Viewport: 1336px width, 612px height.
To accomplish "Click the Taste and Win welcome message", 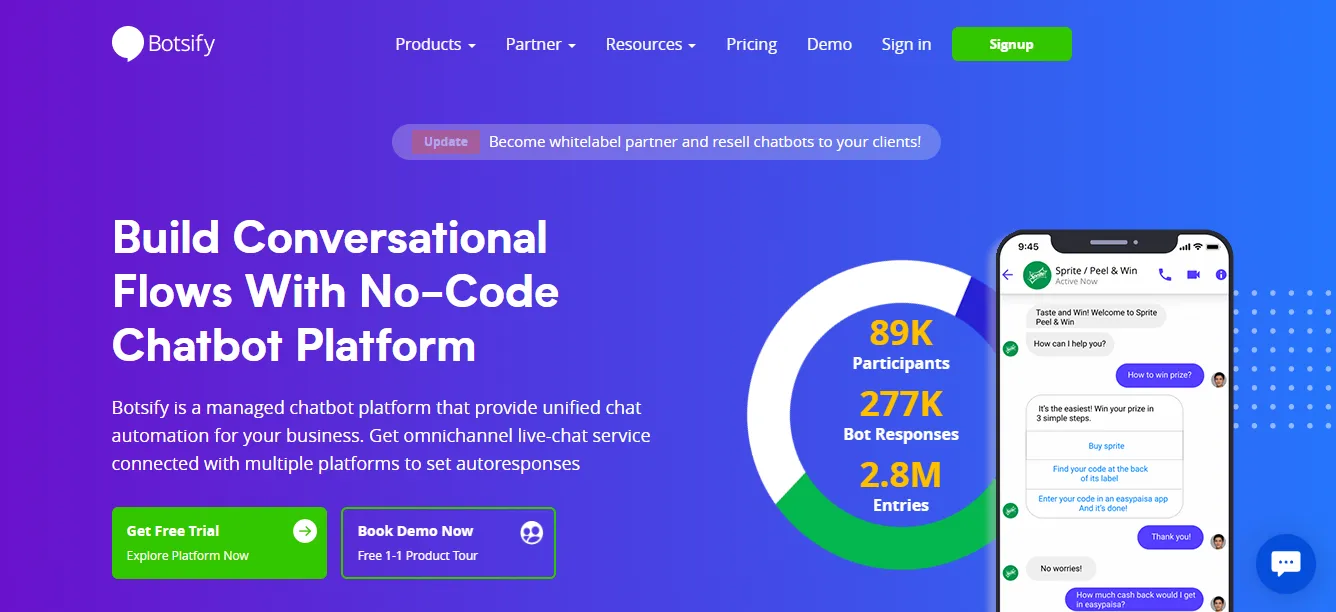I will [1096, 317].
